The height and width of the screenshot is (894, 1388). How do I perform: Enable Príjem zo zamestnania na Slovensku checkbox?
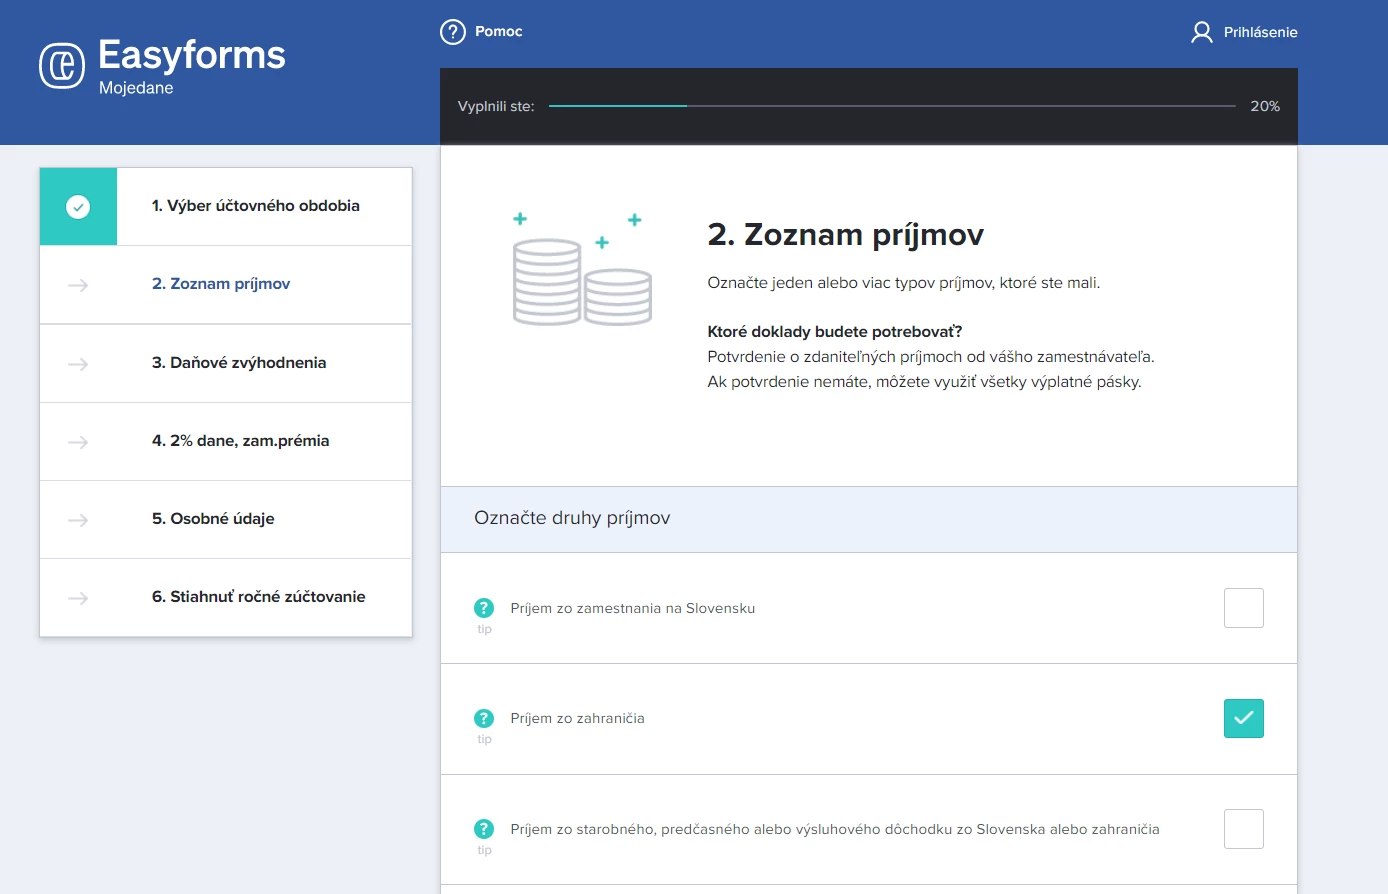[x=1243, y=608]
